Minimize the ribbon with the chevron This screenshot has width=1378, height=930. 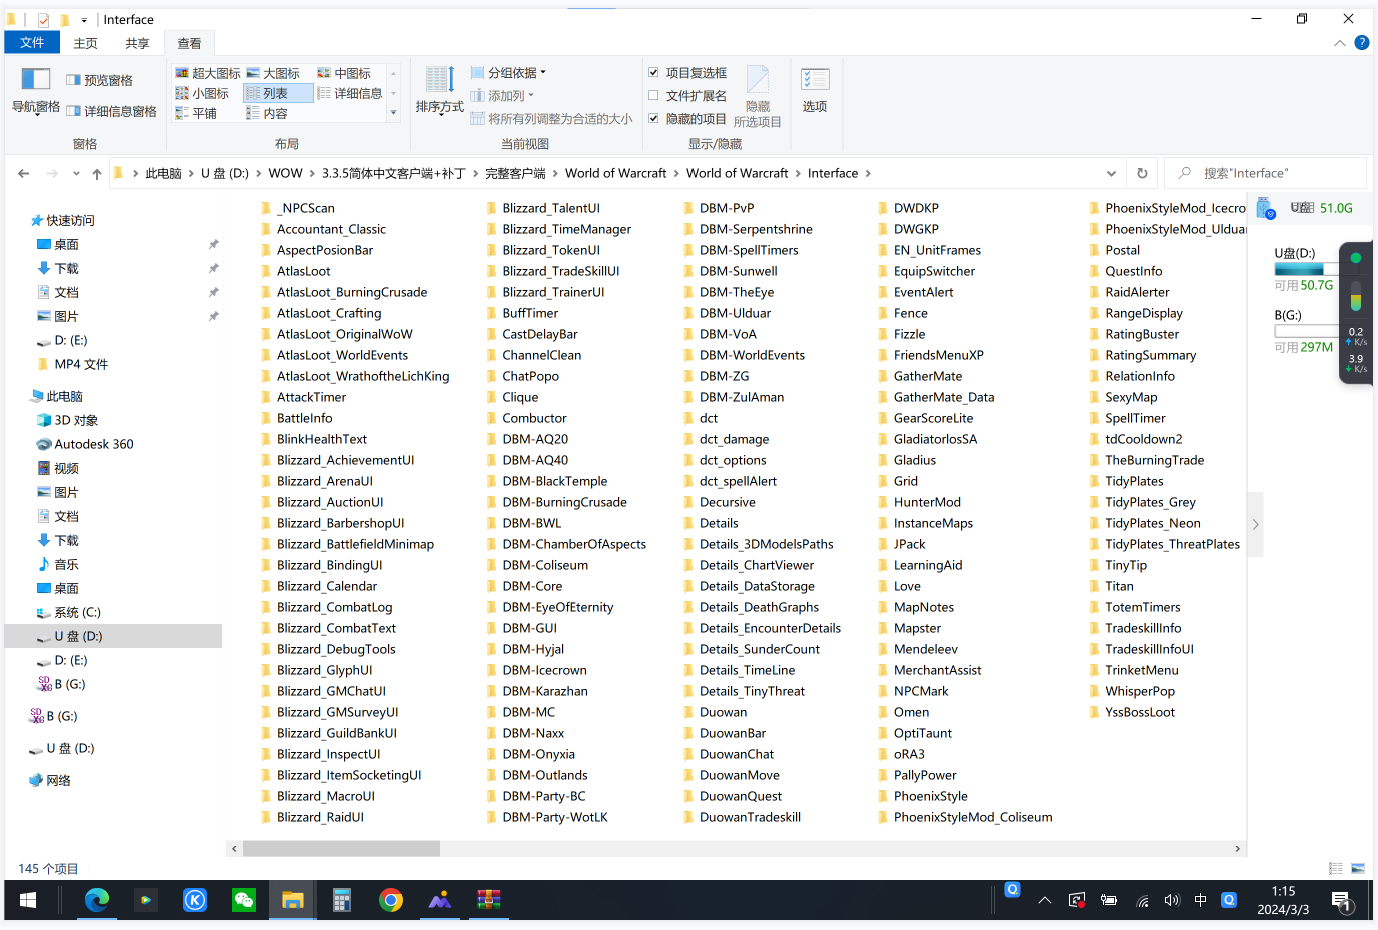(x=1340, y=43)
